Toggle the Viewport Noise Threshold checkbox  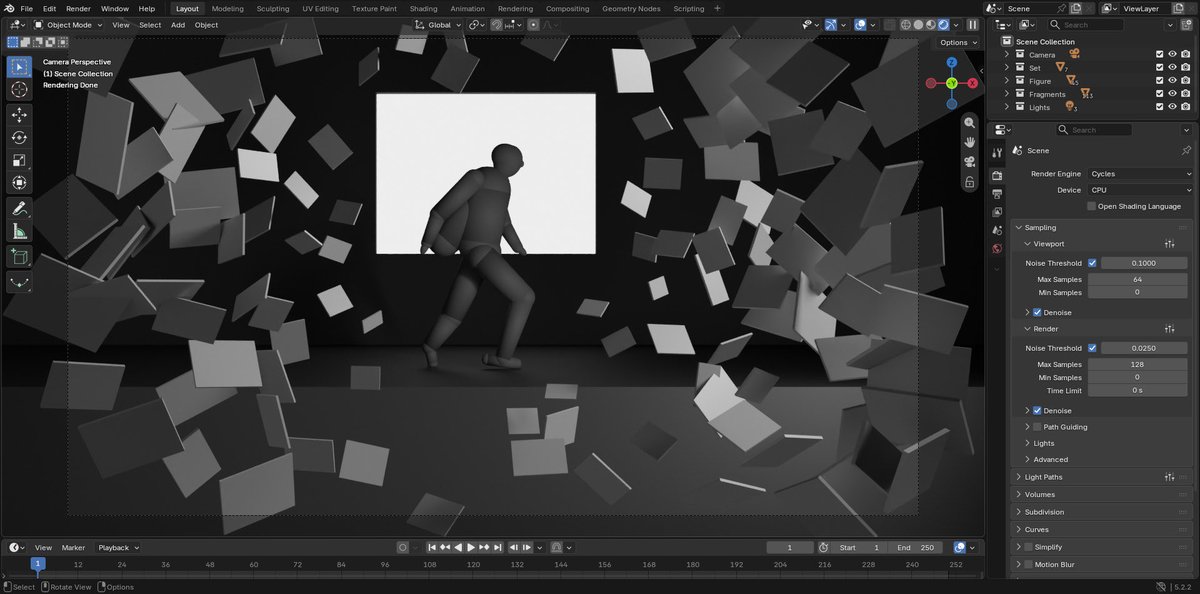tap(1092, 263)
